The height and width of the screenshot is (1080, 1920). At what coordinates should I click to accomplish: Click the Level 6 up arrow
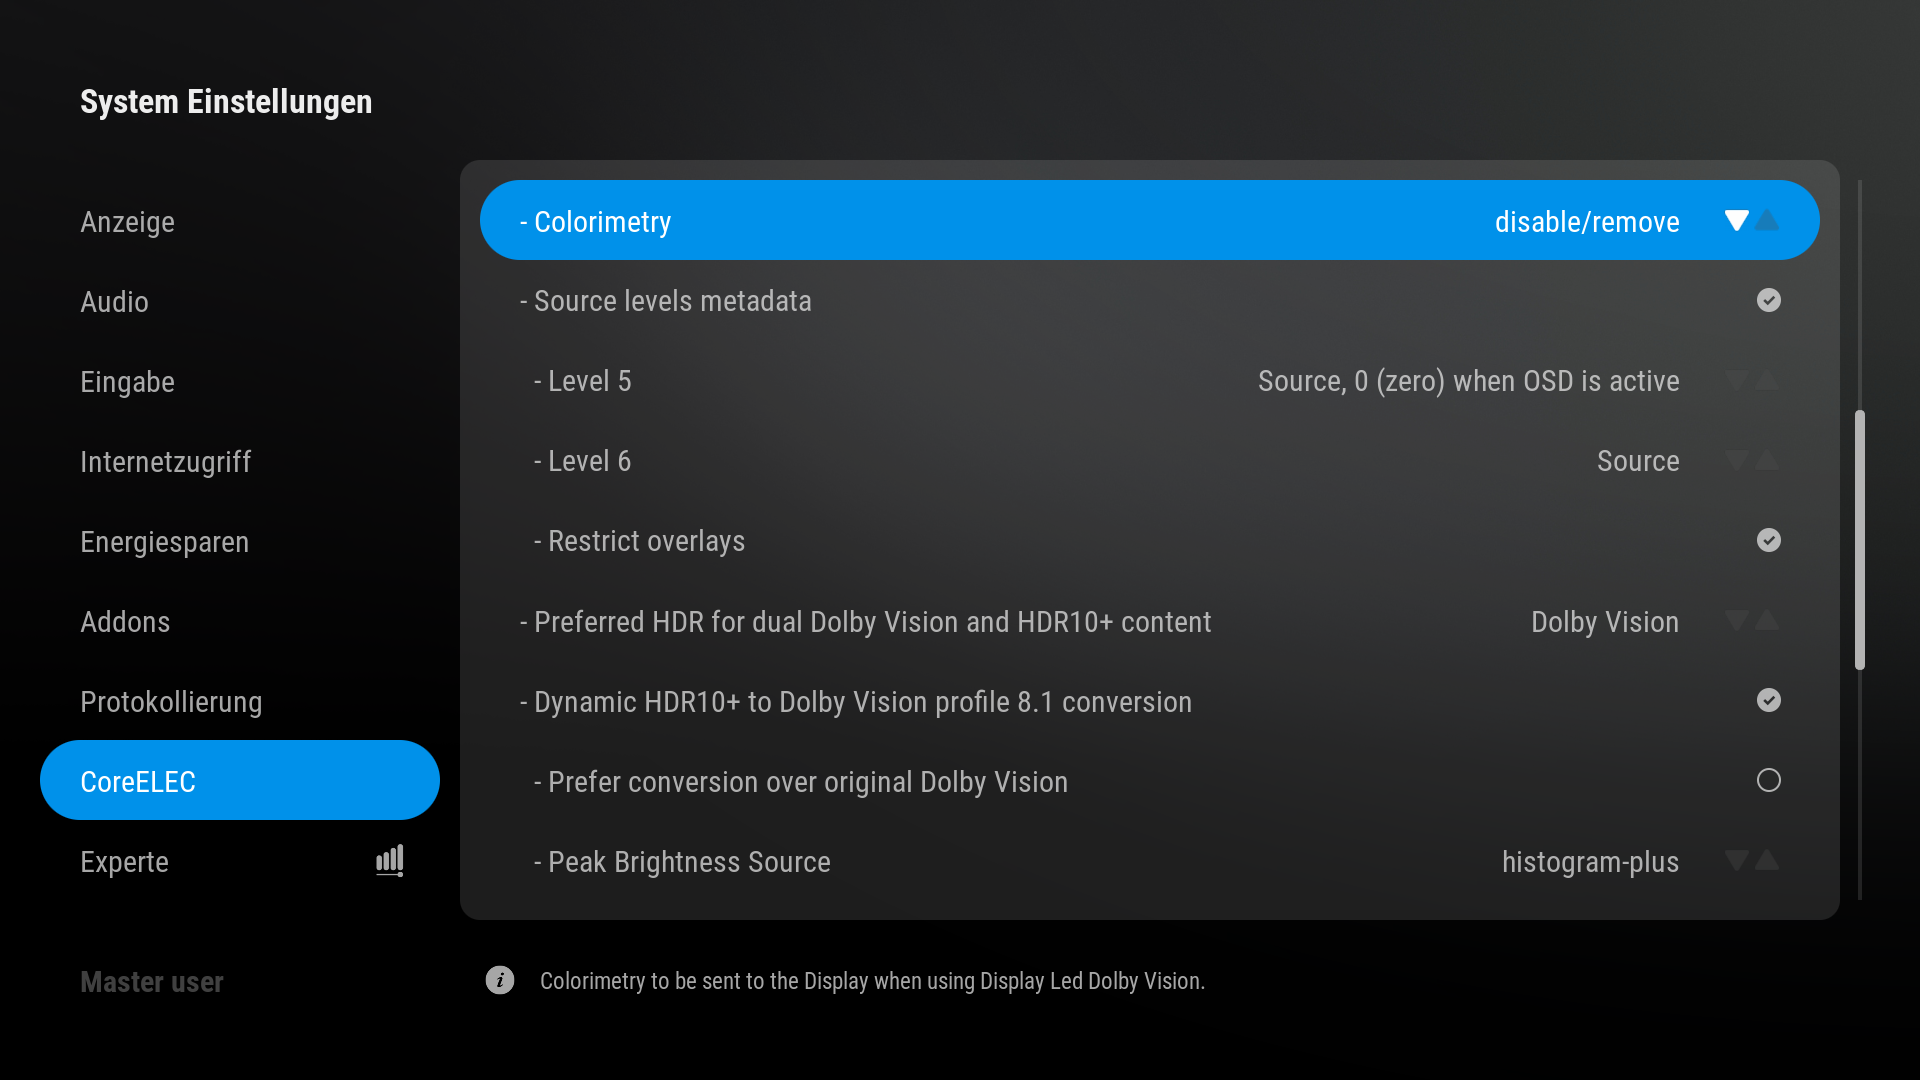click(x=1767, y=460)
